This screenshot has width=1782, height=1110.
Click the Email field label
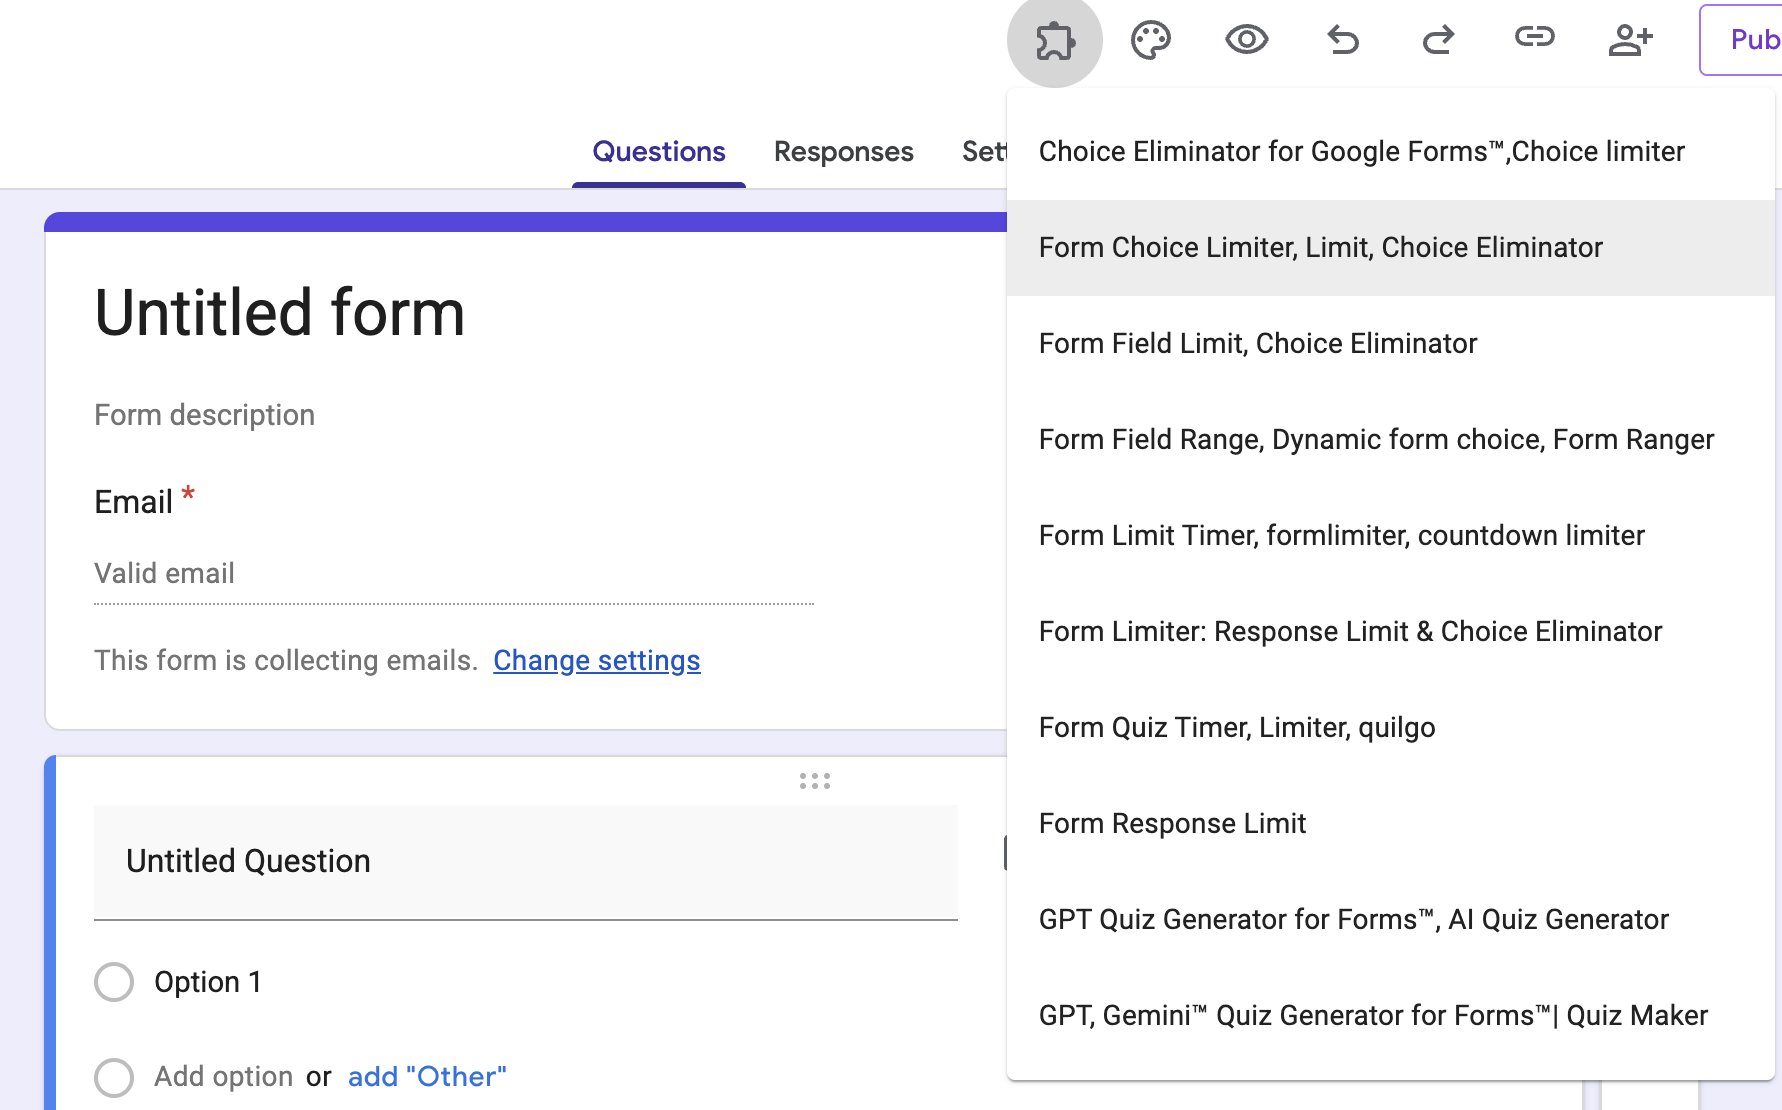pos(133,502)
